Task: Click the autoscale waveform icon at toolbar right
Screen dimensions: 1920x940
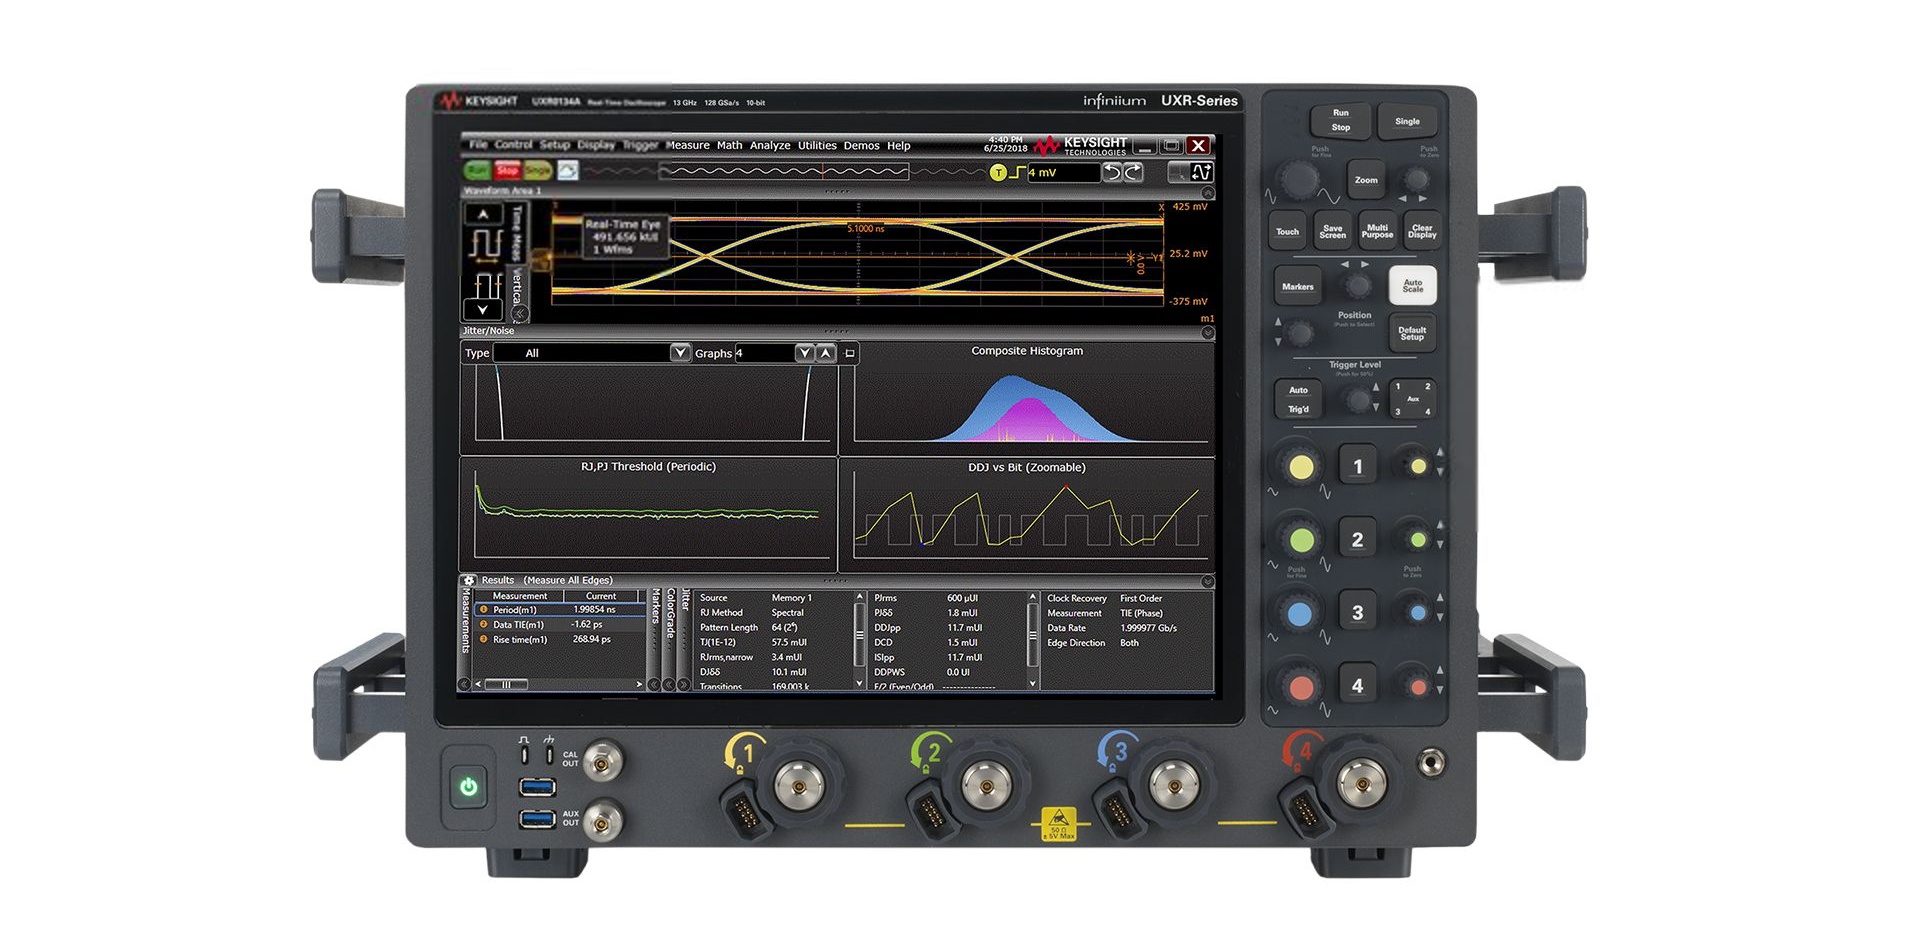Action: tap(1201, 173)
